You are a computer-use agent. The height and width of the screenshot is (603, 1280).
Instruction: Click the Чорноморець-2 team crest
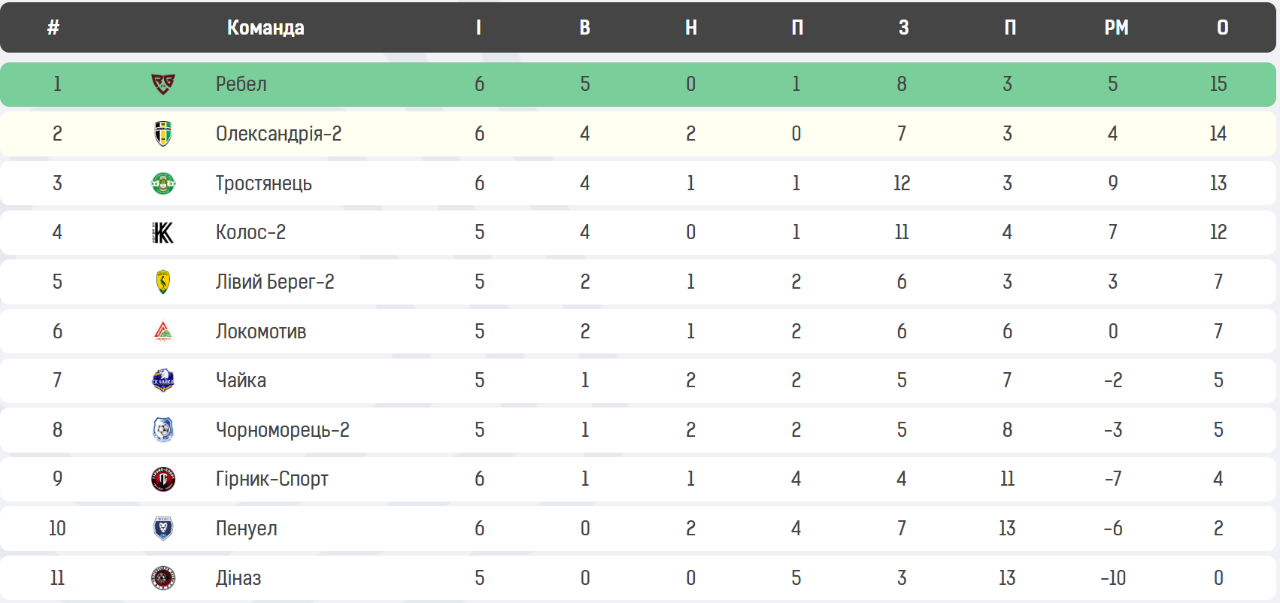click(x=163, y=430)
